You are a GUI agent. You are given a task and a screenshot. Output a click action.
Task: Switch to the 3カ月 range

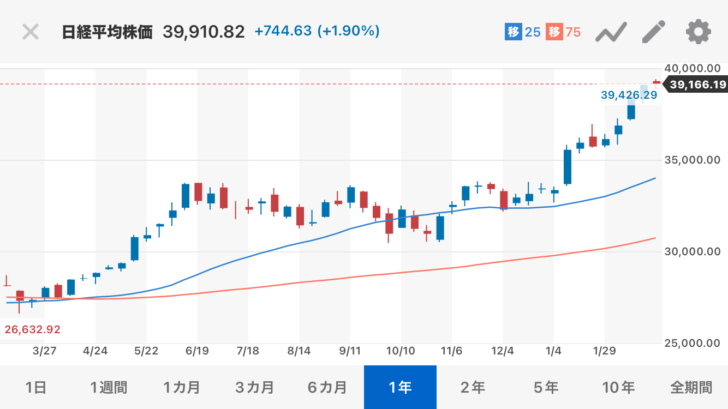(x=255, y=387)
